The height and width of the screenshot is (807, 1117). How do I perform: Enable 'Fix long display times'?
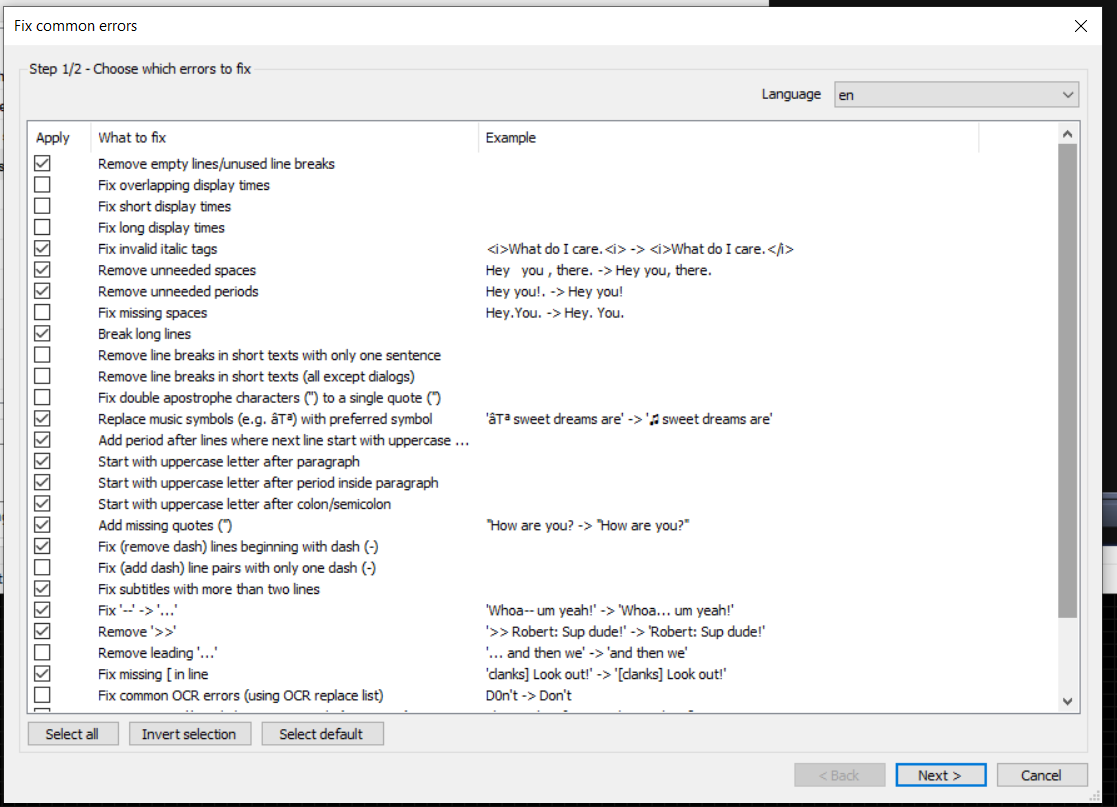coord(43,227)
